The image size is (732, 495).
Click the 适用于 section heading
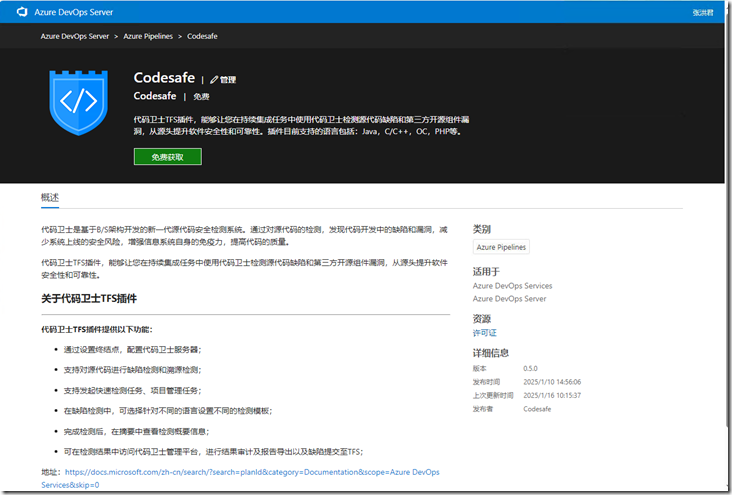[486, 272]
